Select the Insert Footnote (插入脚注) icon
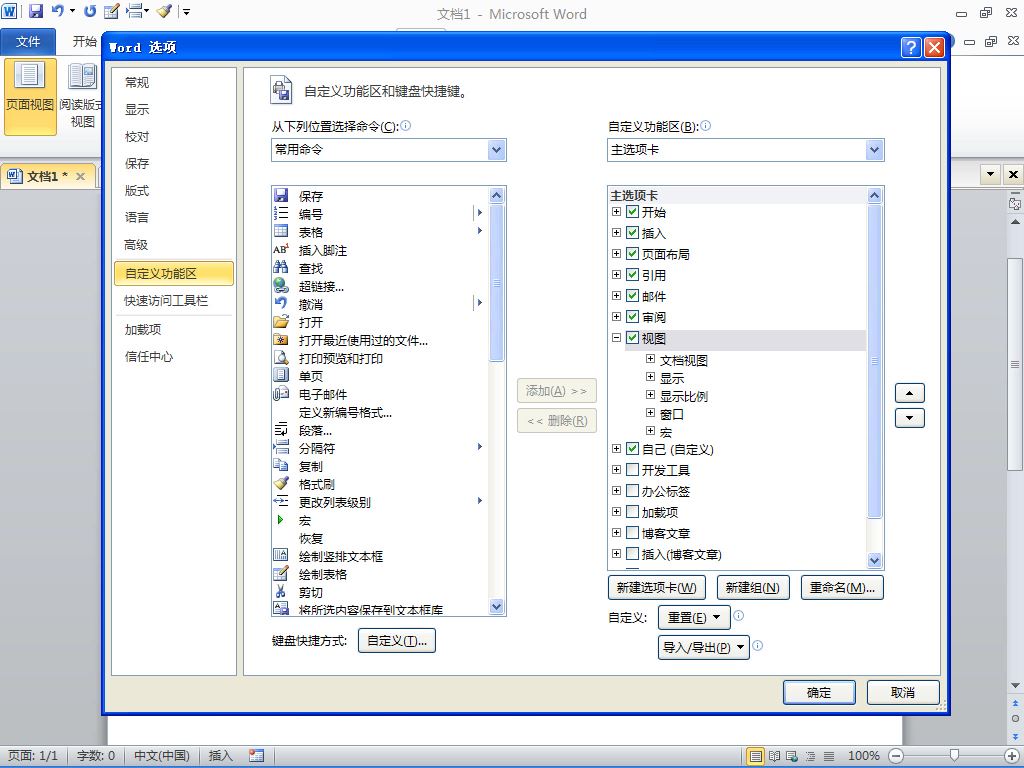 281,249
